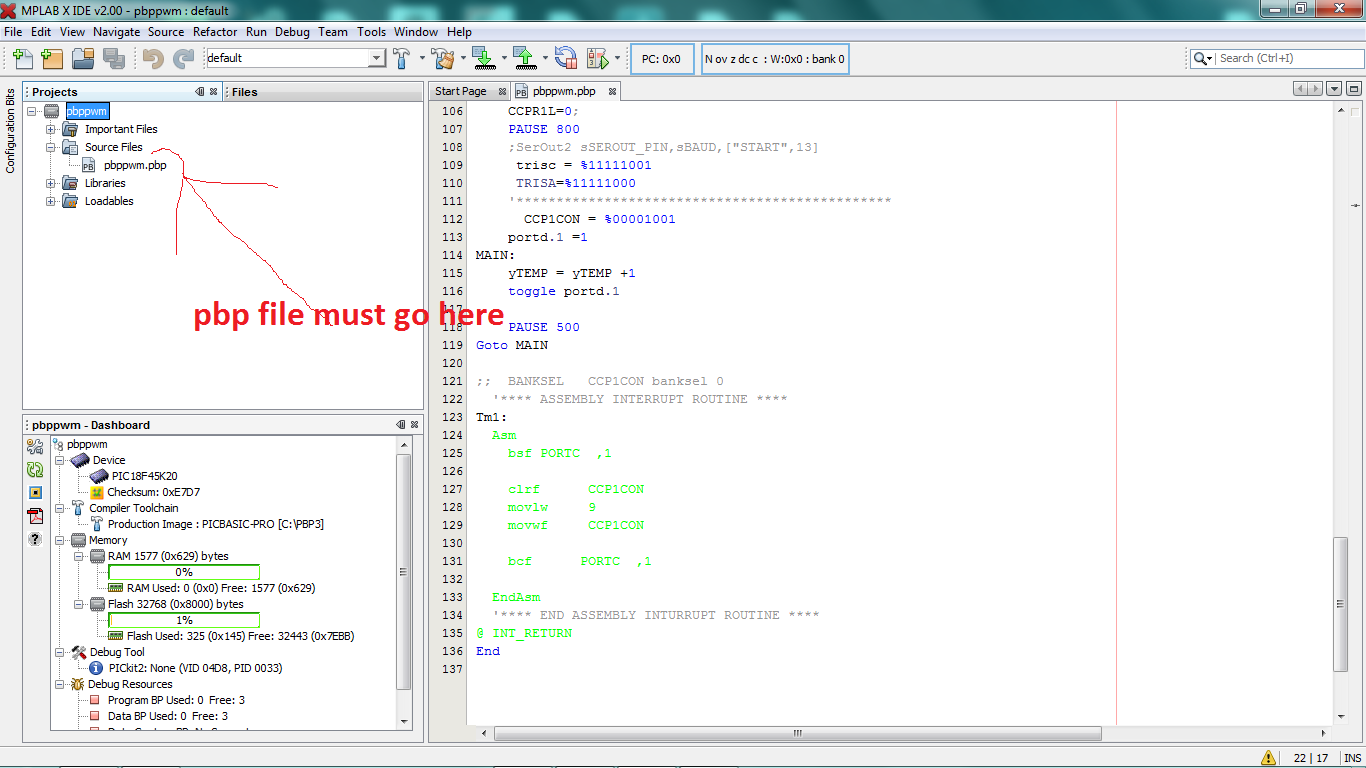Click the Flash 1% usage bar
The width and height of the screenshot is (1366, 768).
tap(184, 620)
